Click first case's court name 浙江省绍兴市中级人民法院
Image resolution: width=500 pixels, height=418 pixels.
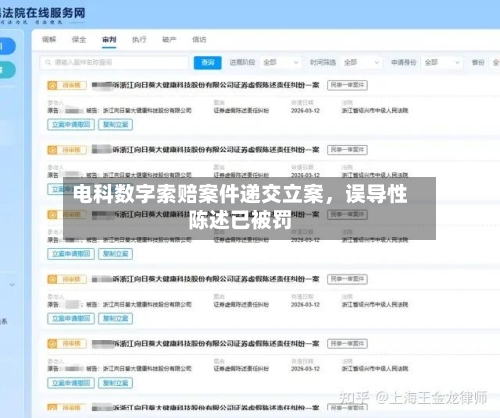[375, 111]
